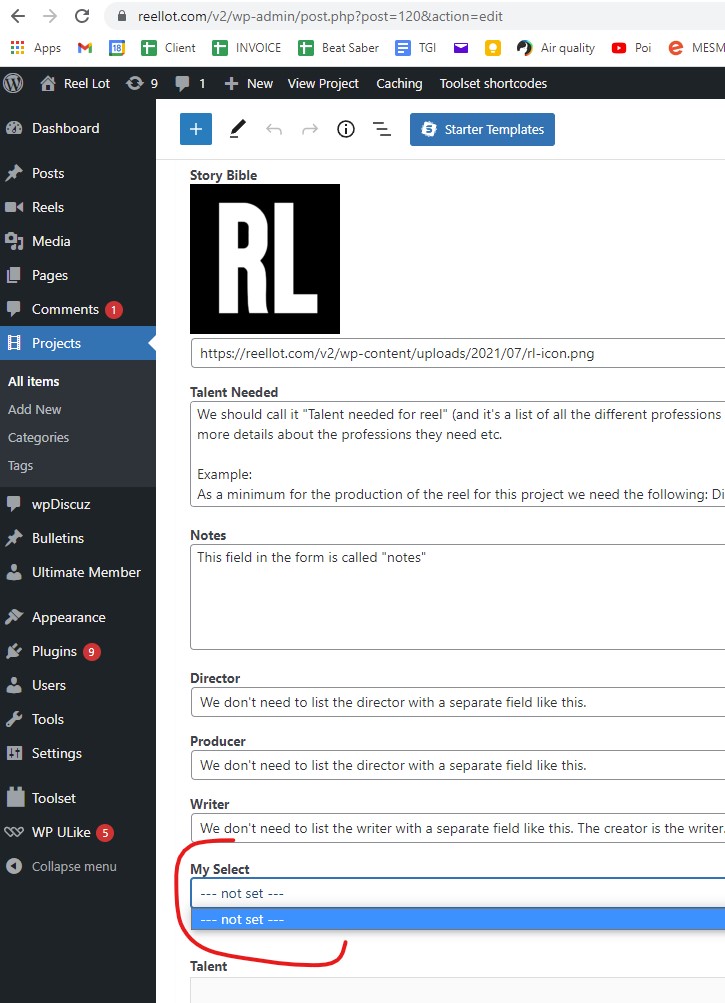Open the Comments sidebar menu
This screenshot has height=1003, width=725.
click(x=77, y=309)
